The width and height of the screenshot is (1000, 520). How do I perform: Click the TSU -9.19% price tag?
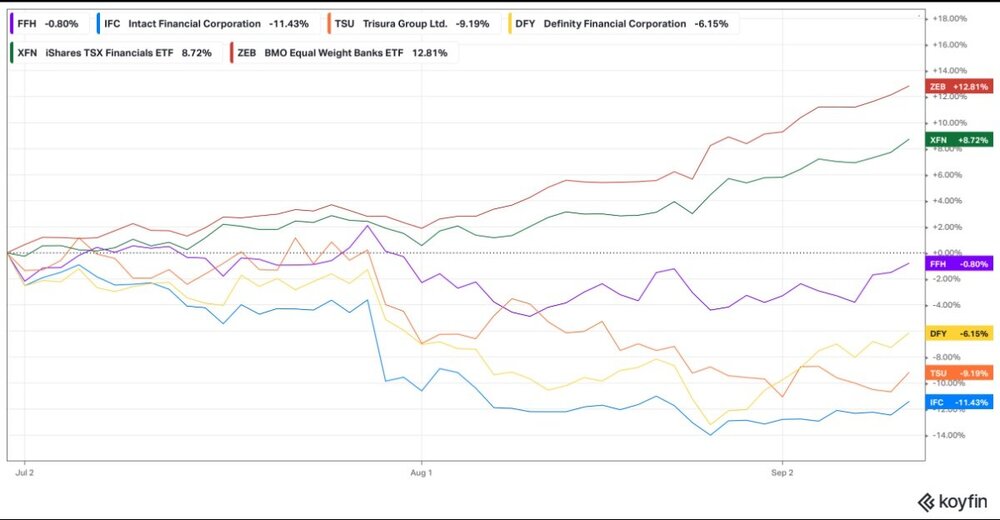pyautogui.click(x=959, y=373)
